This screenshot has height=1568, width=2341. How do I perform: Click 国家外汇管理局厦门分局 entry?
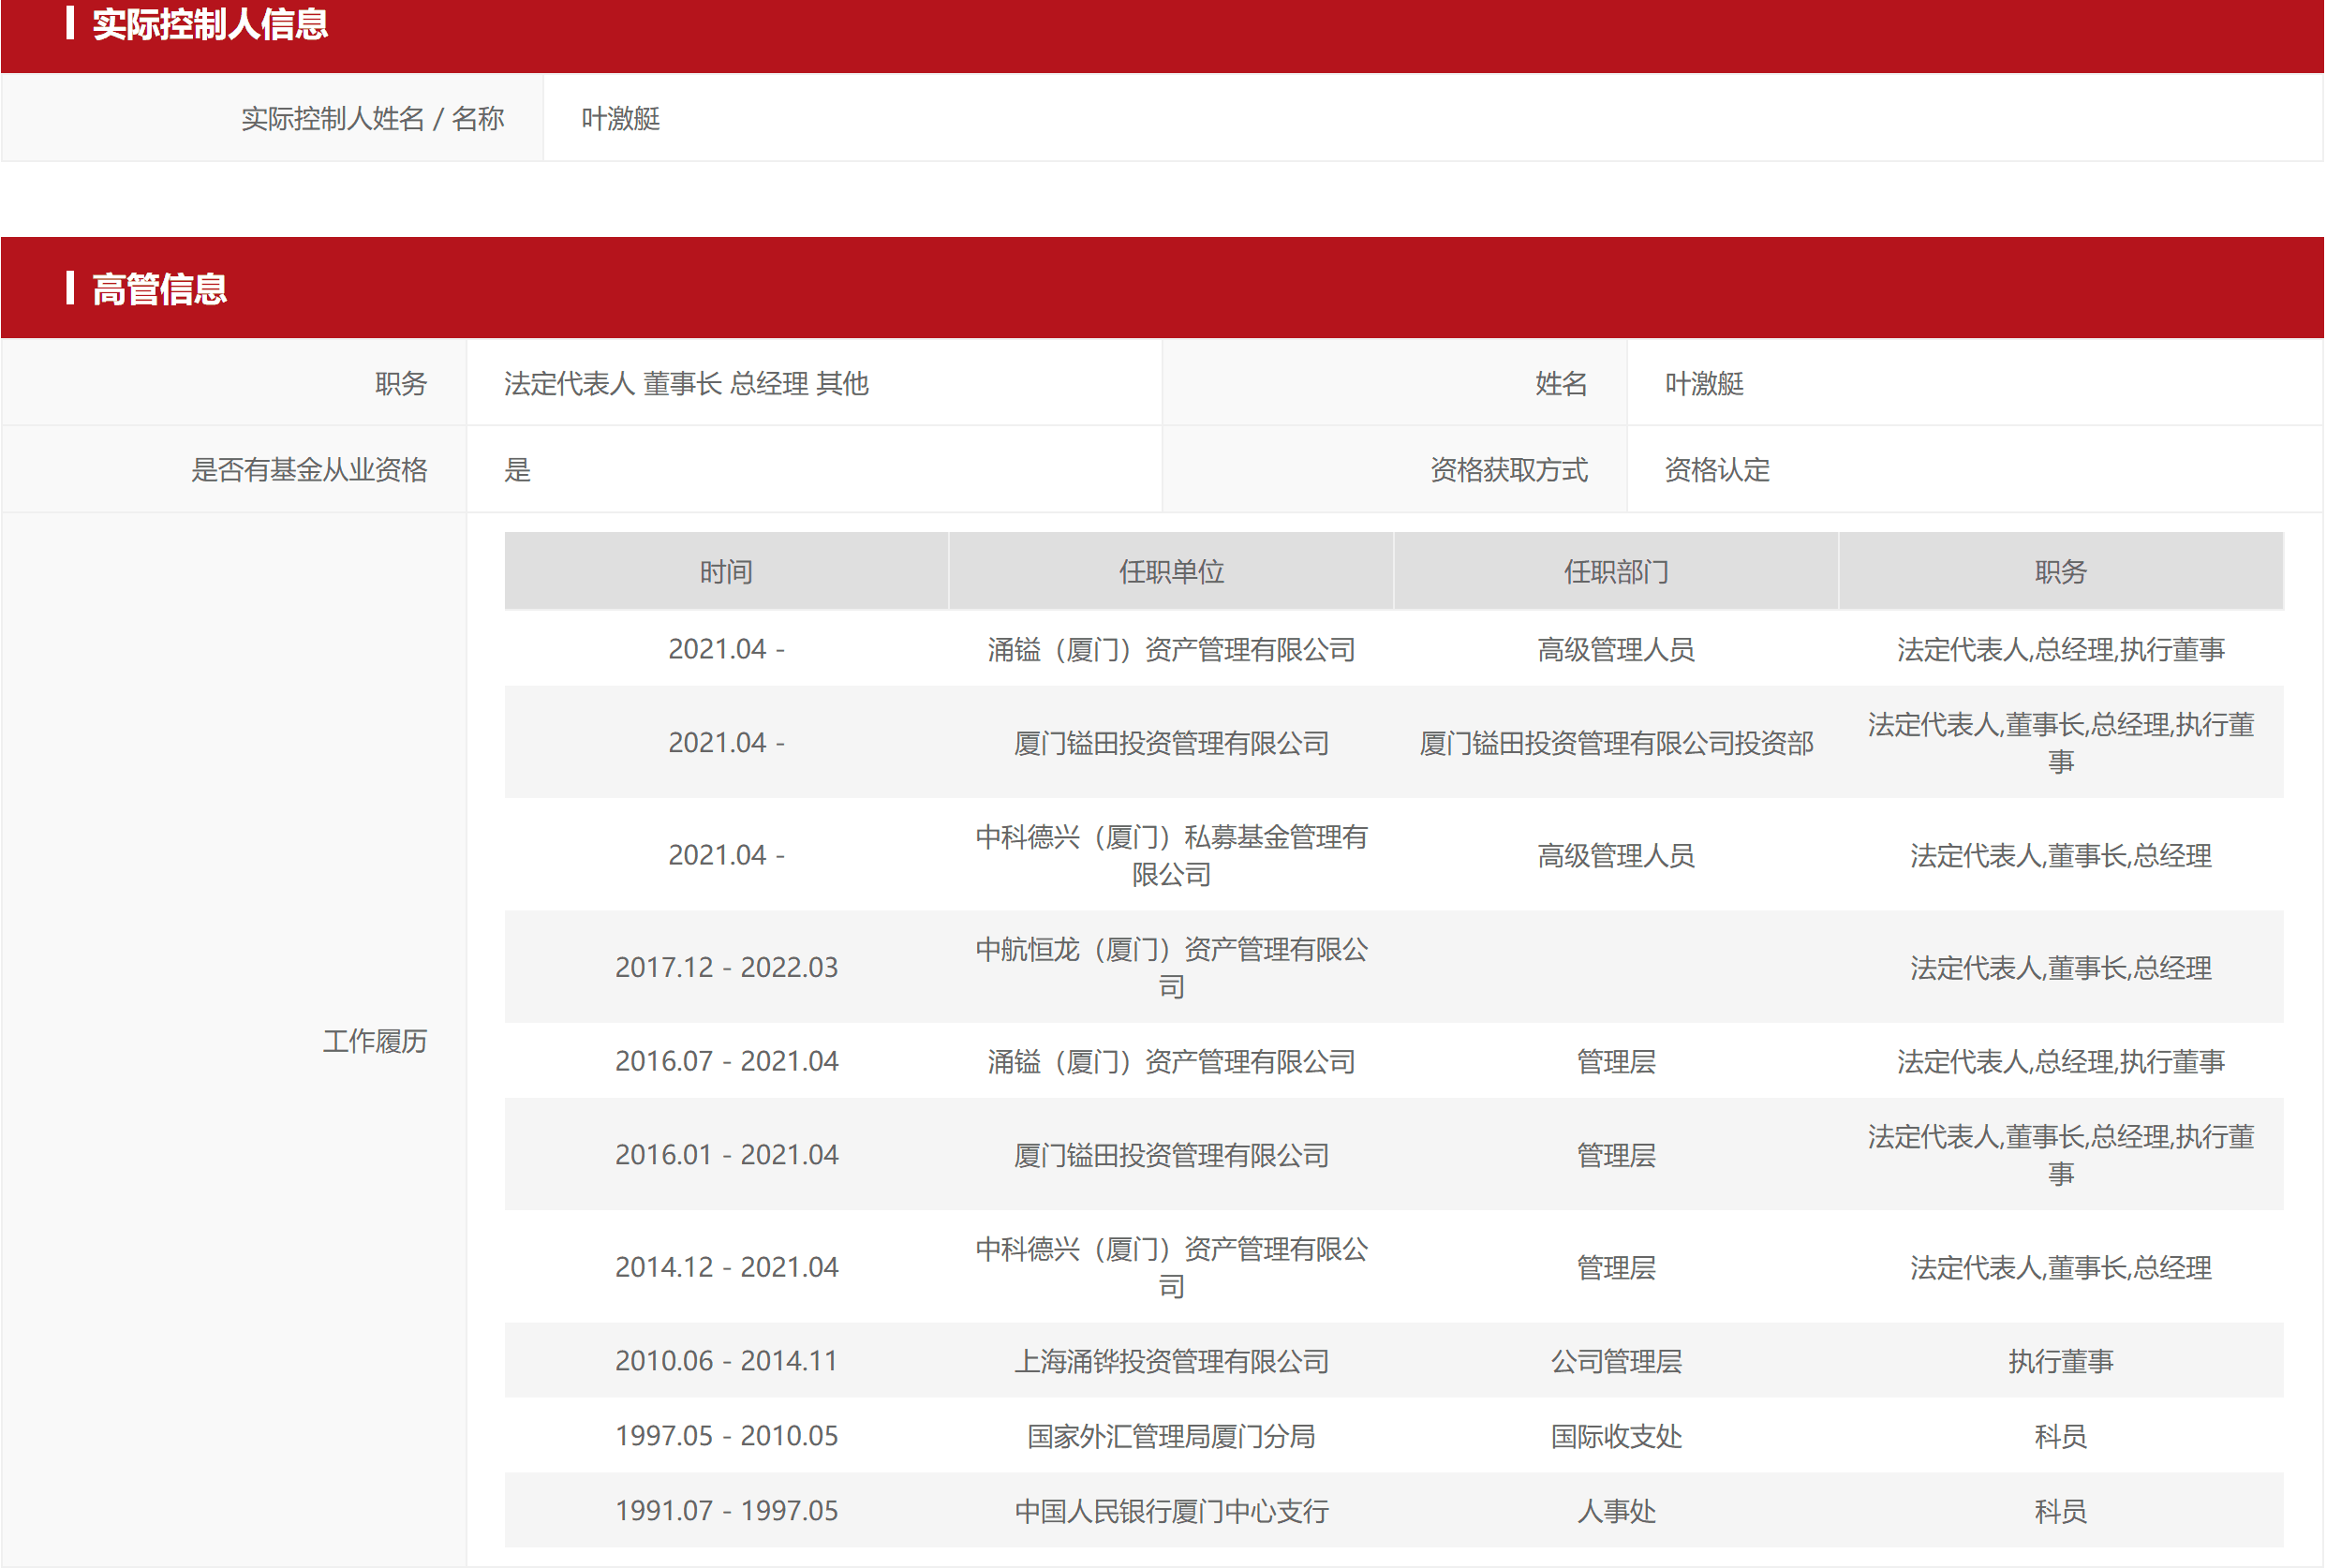1172,1437
